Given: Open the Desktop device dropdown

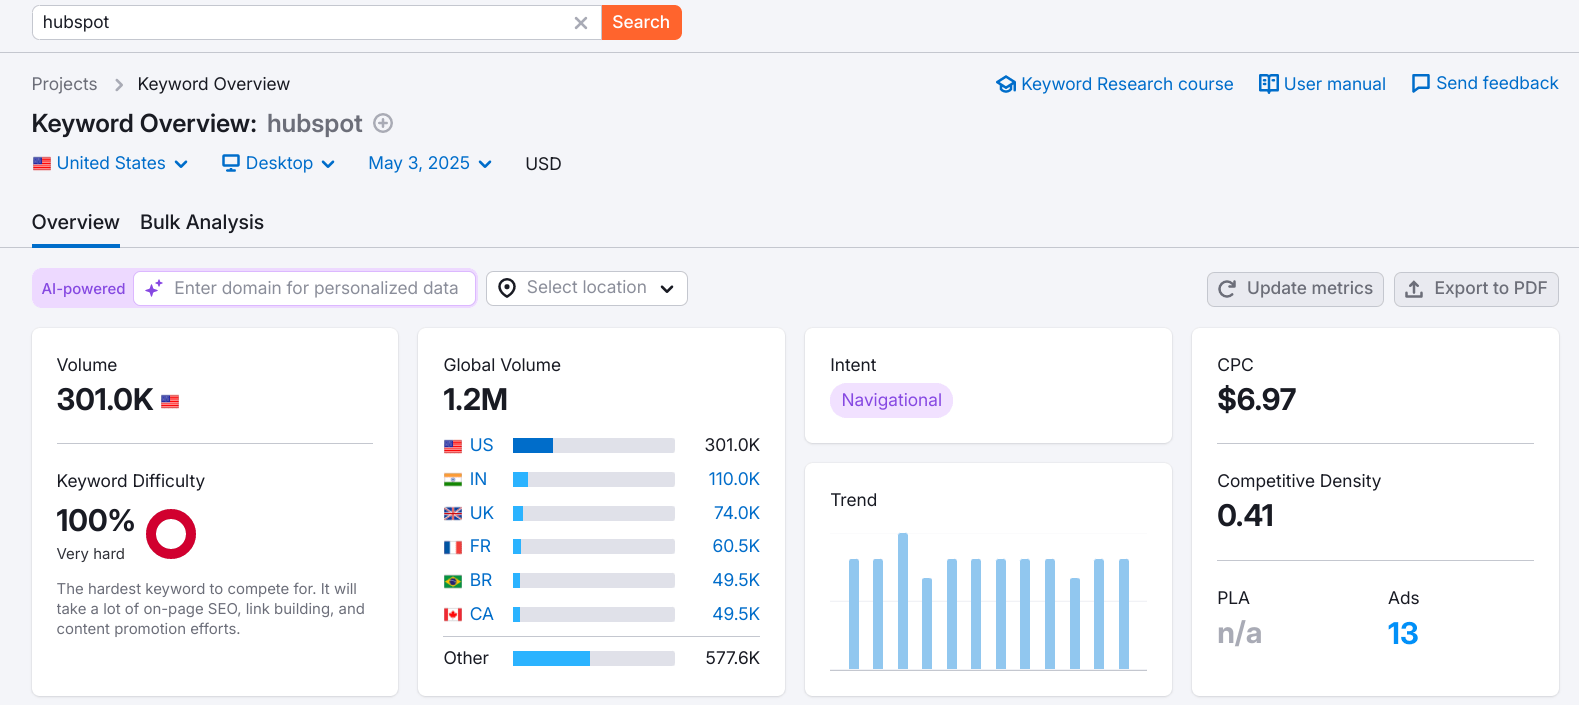Looking at the screenshot, I should coord(278,163).
